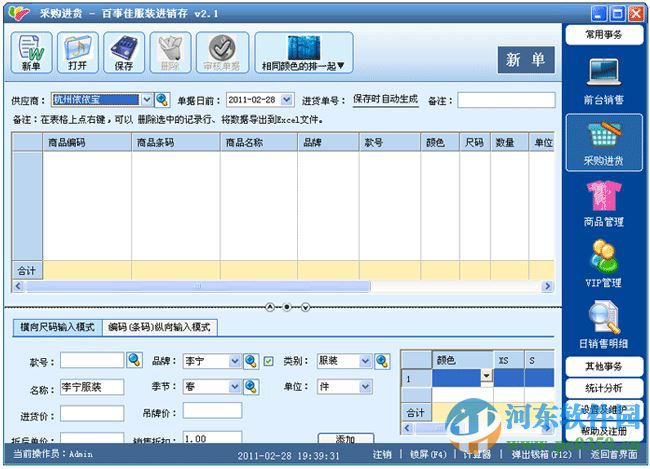Expand the 单位 dropdown showing 件
Image resolution: width=650 pixels, height=469 pixels.
tap(365, 387)
